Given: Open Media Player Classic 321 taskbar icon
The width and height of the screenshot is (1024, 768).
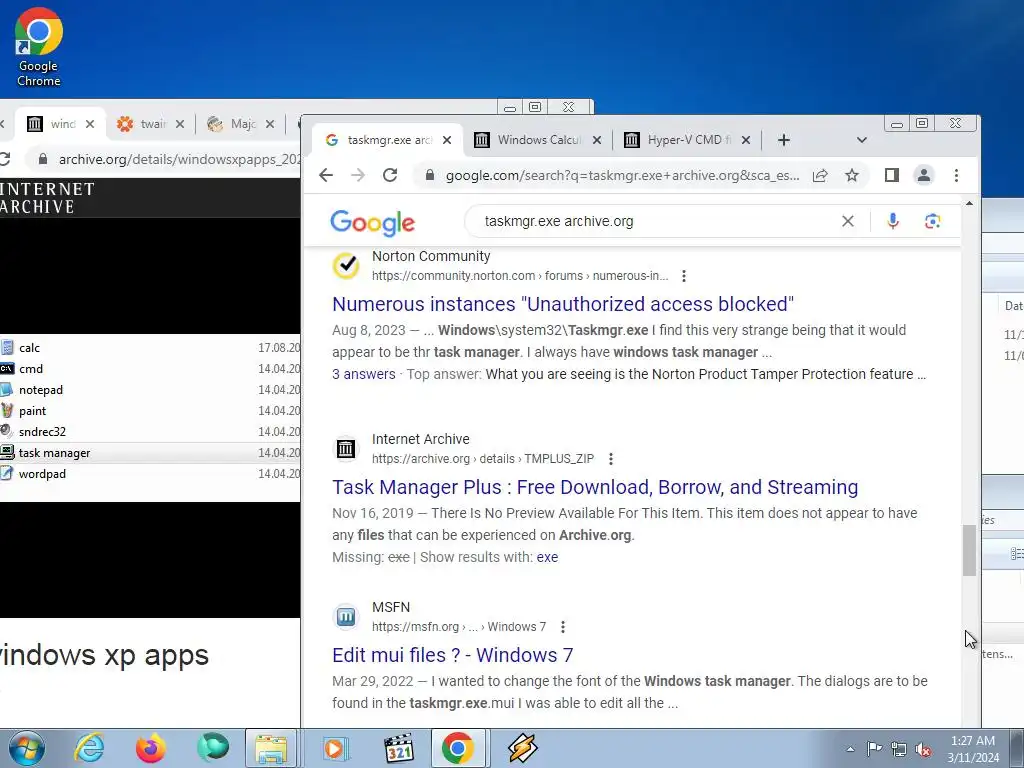Looking at the screenshot, I should click(x=398, y=748).
